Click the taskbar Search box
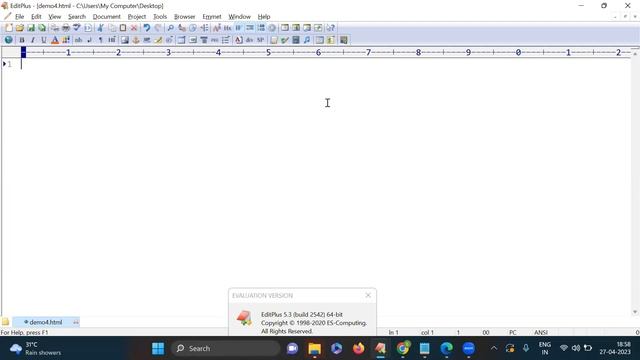This screenshot has width=640, height=360. pyautogui.click(x=225, y=348)
